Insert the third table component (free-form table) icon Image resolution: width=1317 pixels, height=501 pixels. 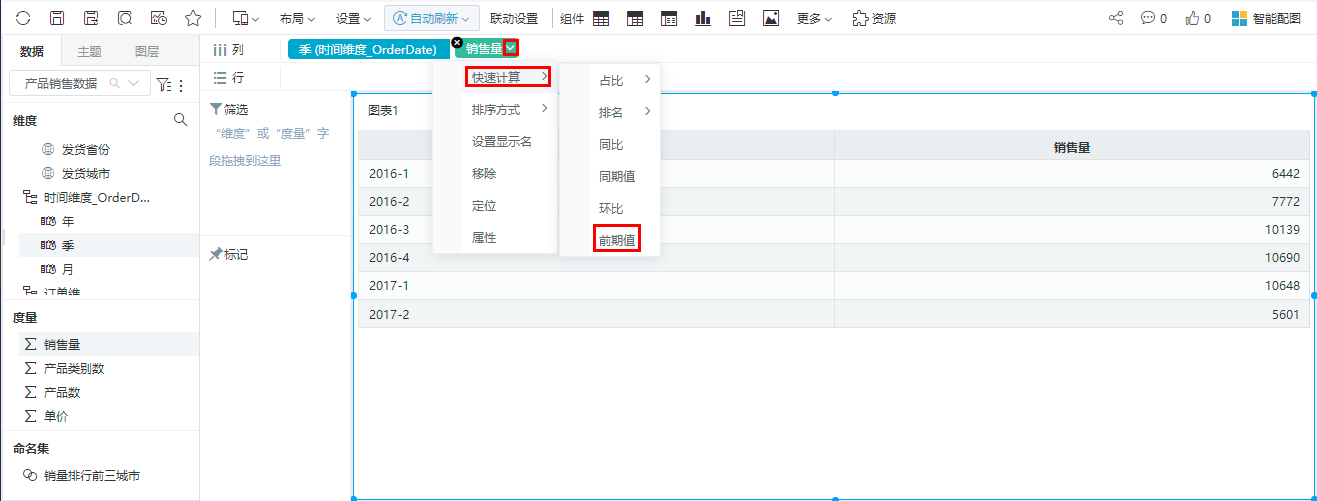(x=669, y=18)
